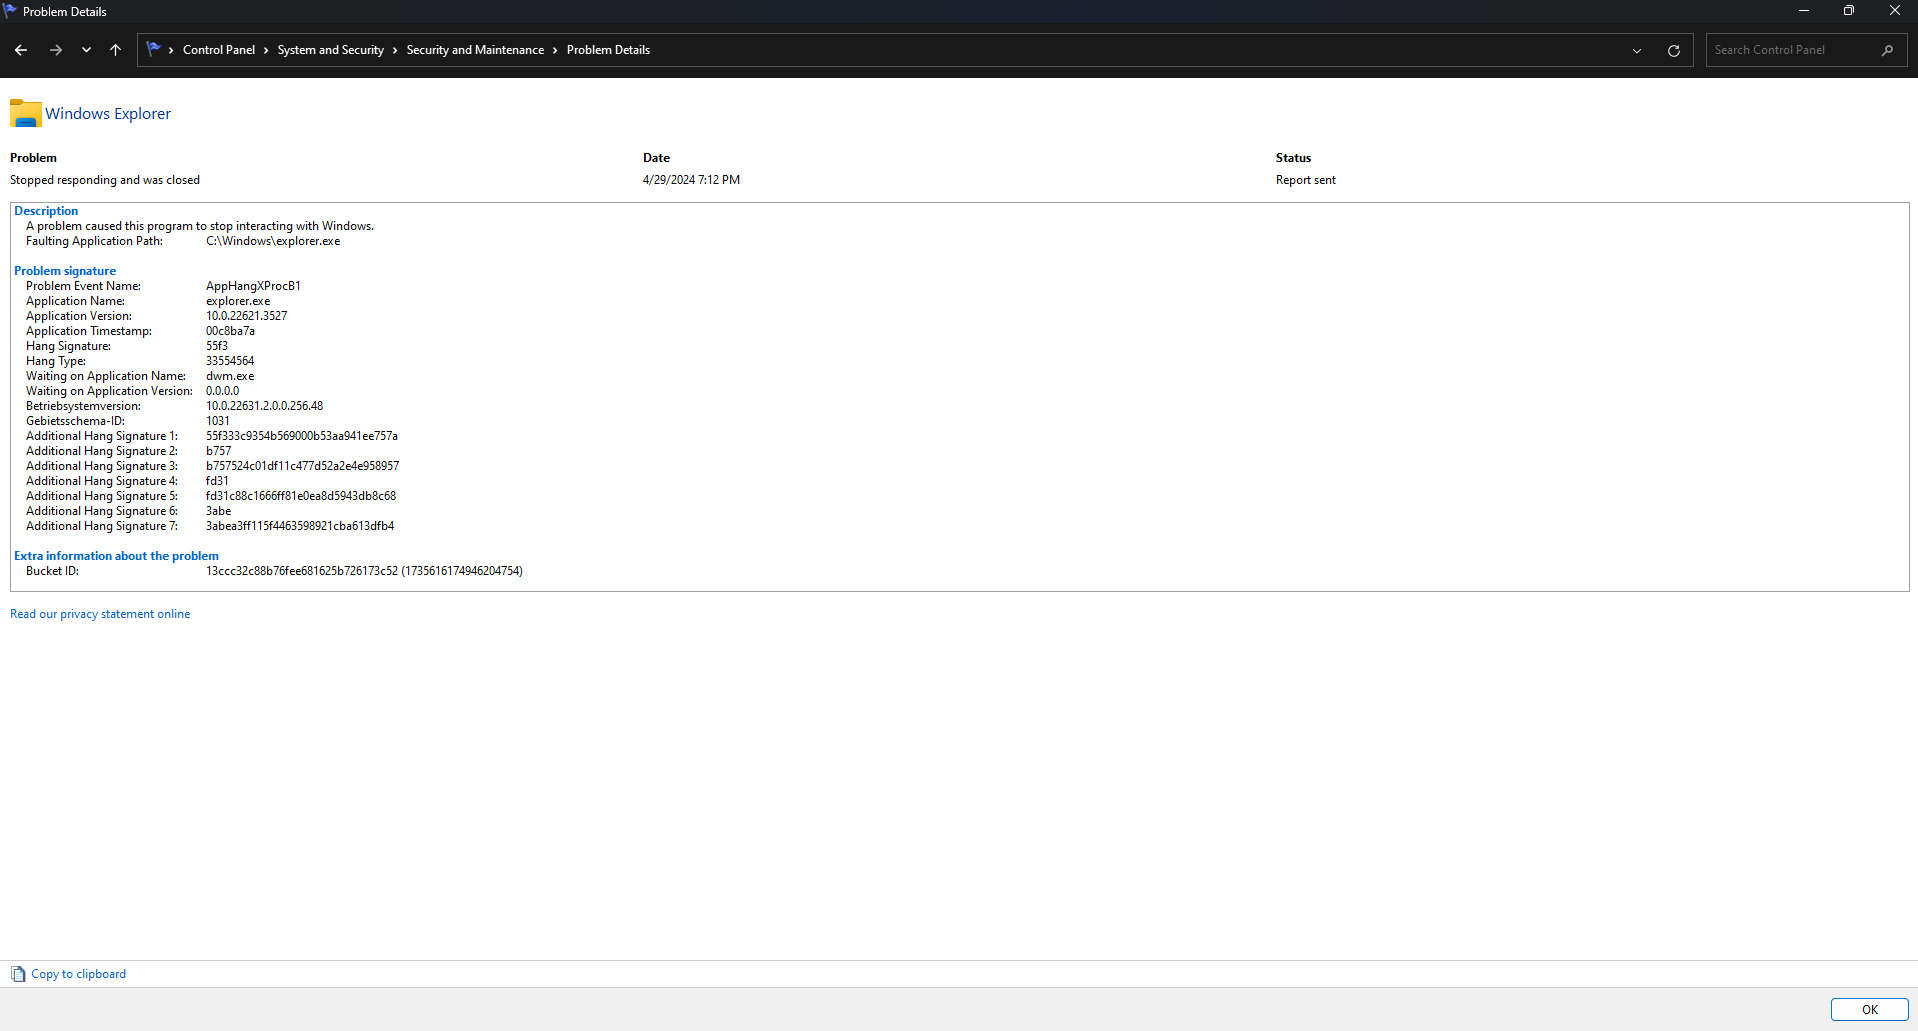
Task: Select OS version '10.0.22631.2.0.0.256.48'
Action: (264, 406)
